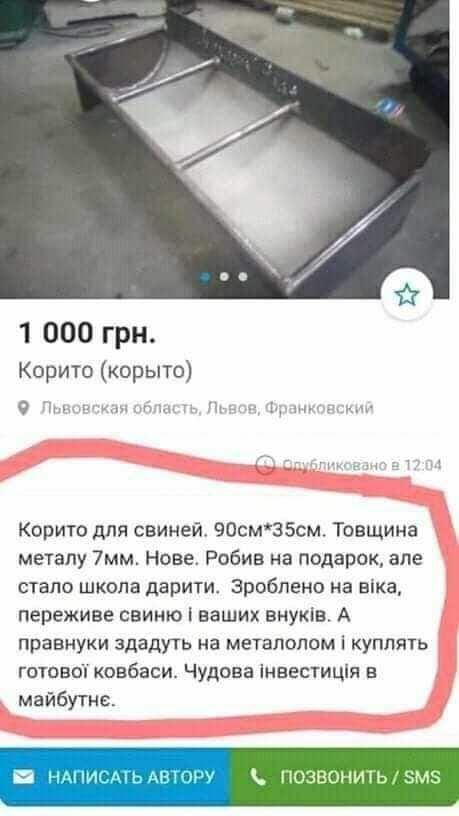Tap the phone handset icon on green button
Viewport: 459px width, 816px height.
pos(258,777)
